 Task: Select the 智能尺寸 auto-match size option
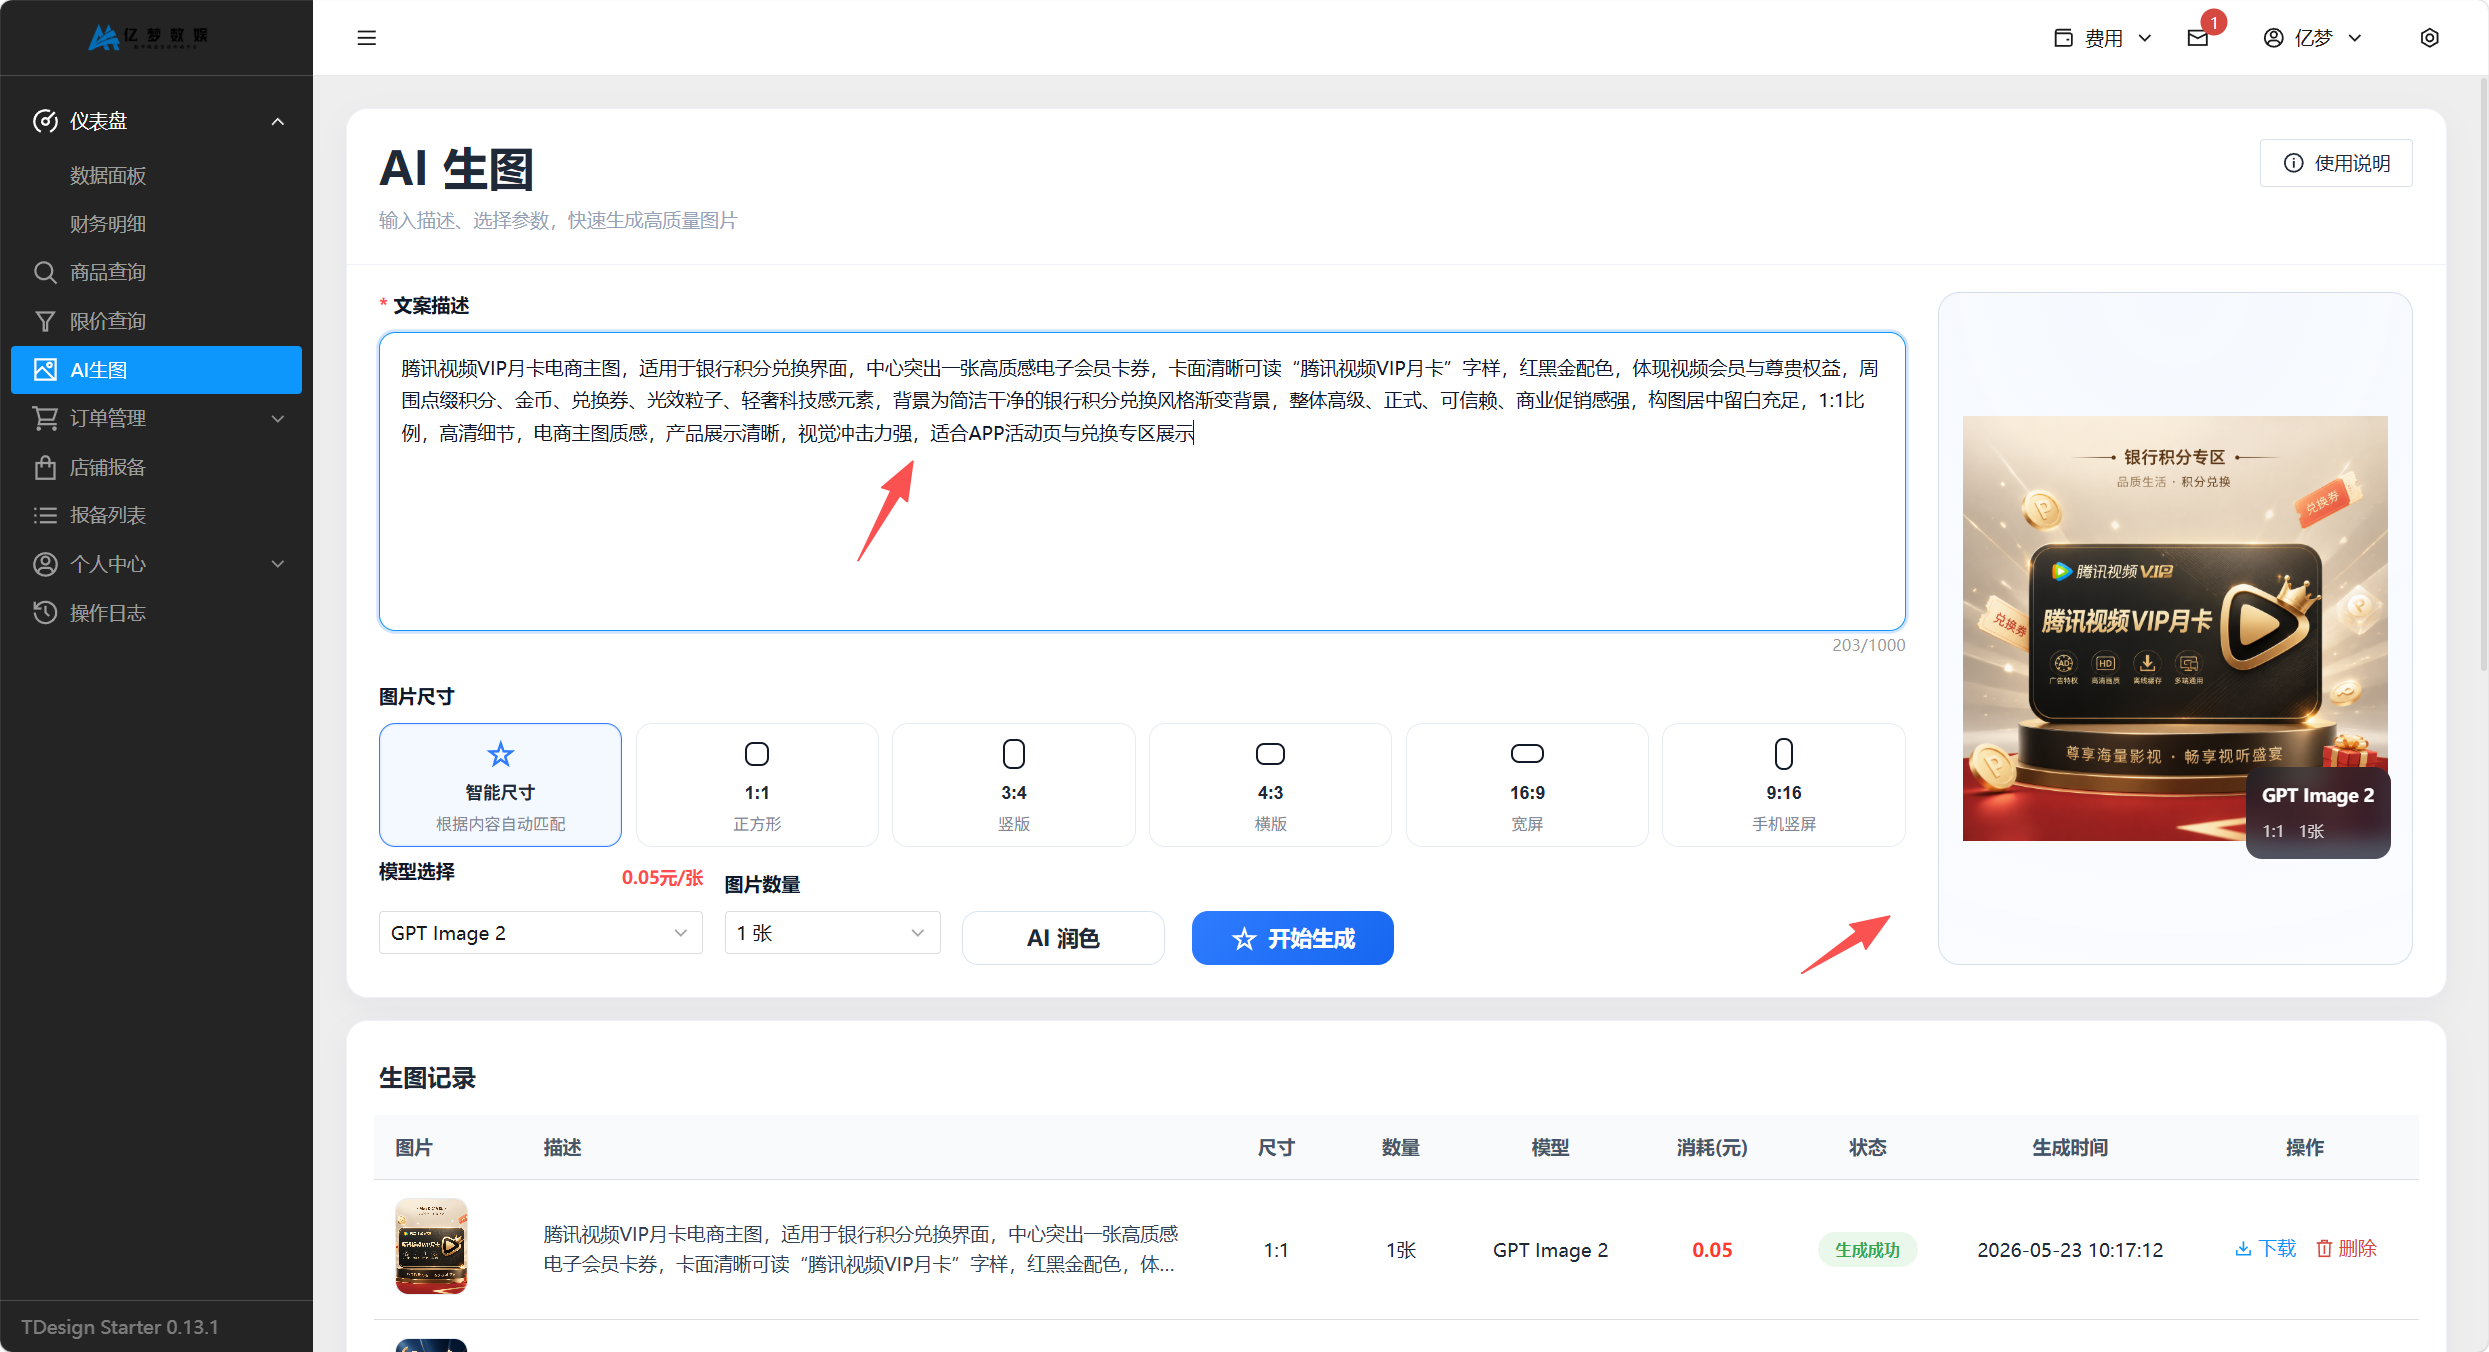click(x=500, y=785)
